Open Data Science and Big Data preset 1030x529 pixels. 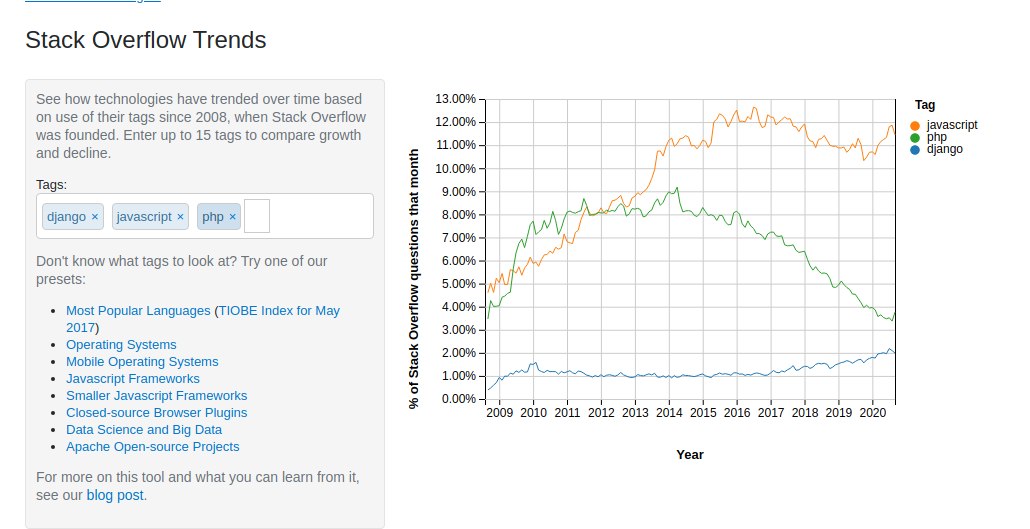(144, 430)
